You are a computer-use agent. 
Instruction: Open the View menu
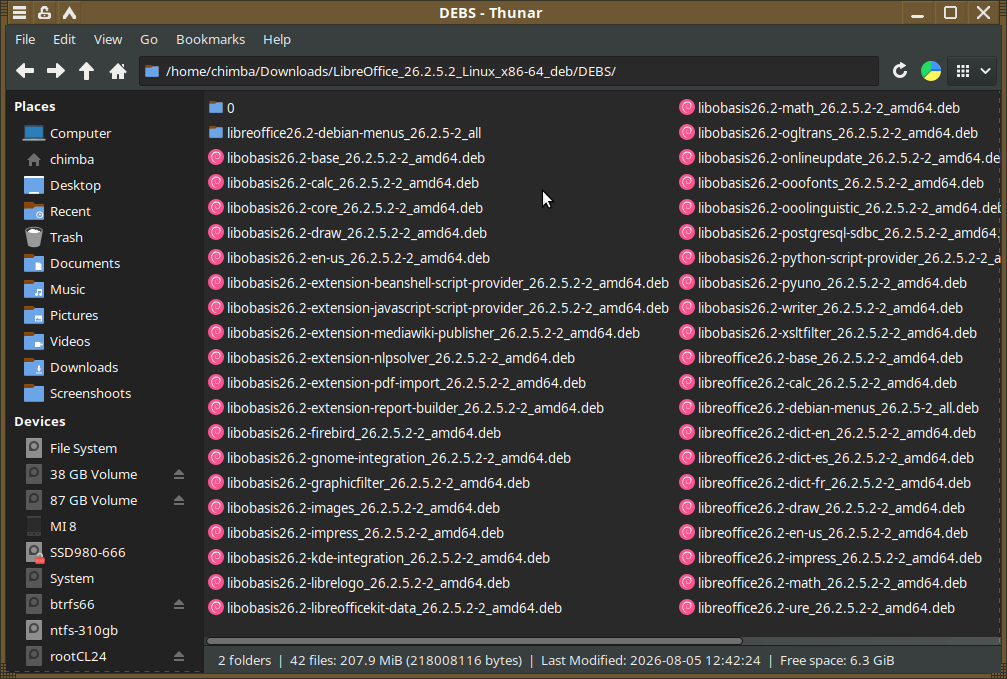pyautogui.click(x=108, y=39)
